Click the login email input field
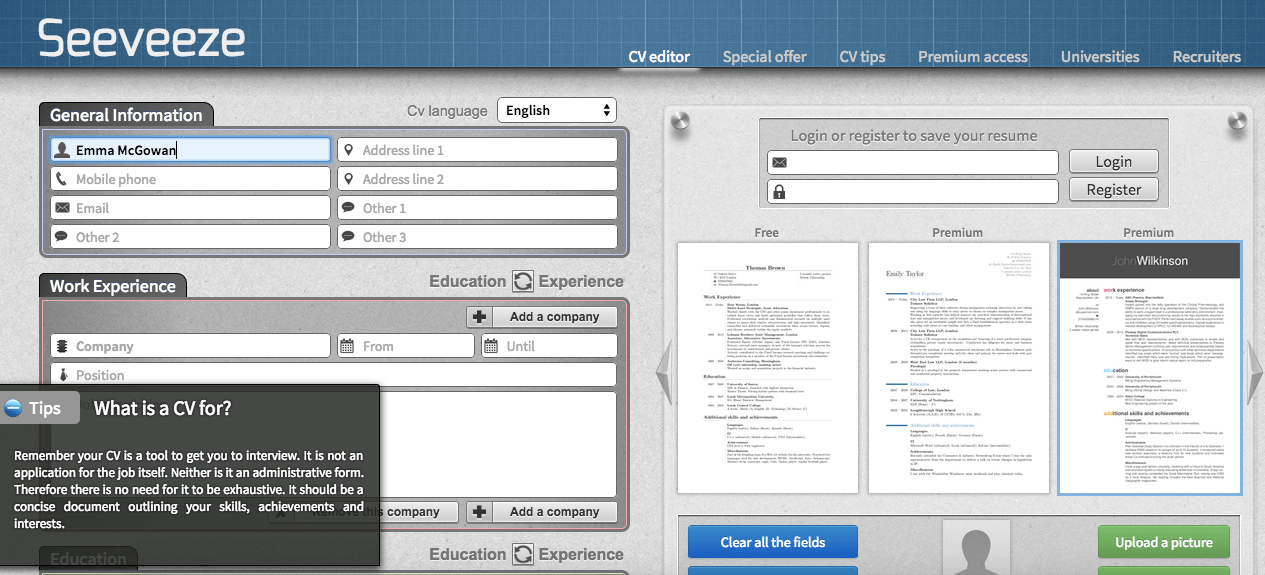Screen dimensions: 1265x575 tap(913, 162)
